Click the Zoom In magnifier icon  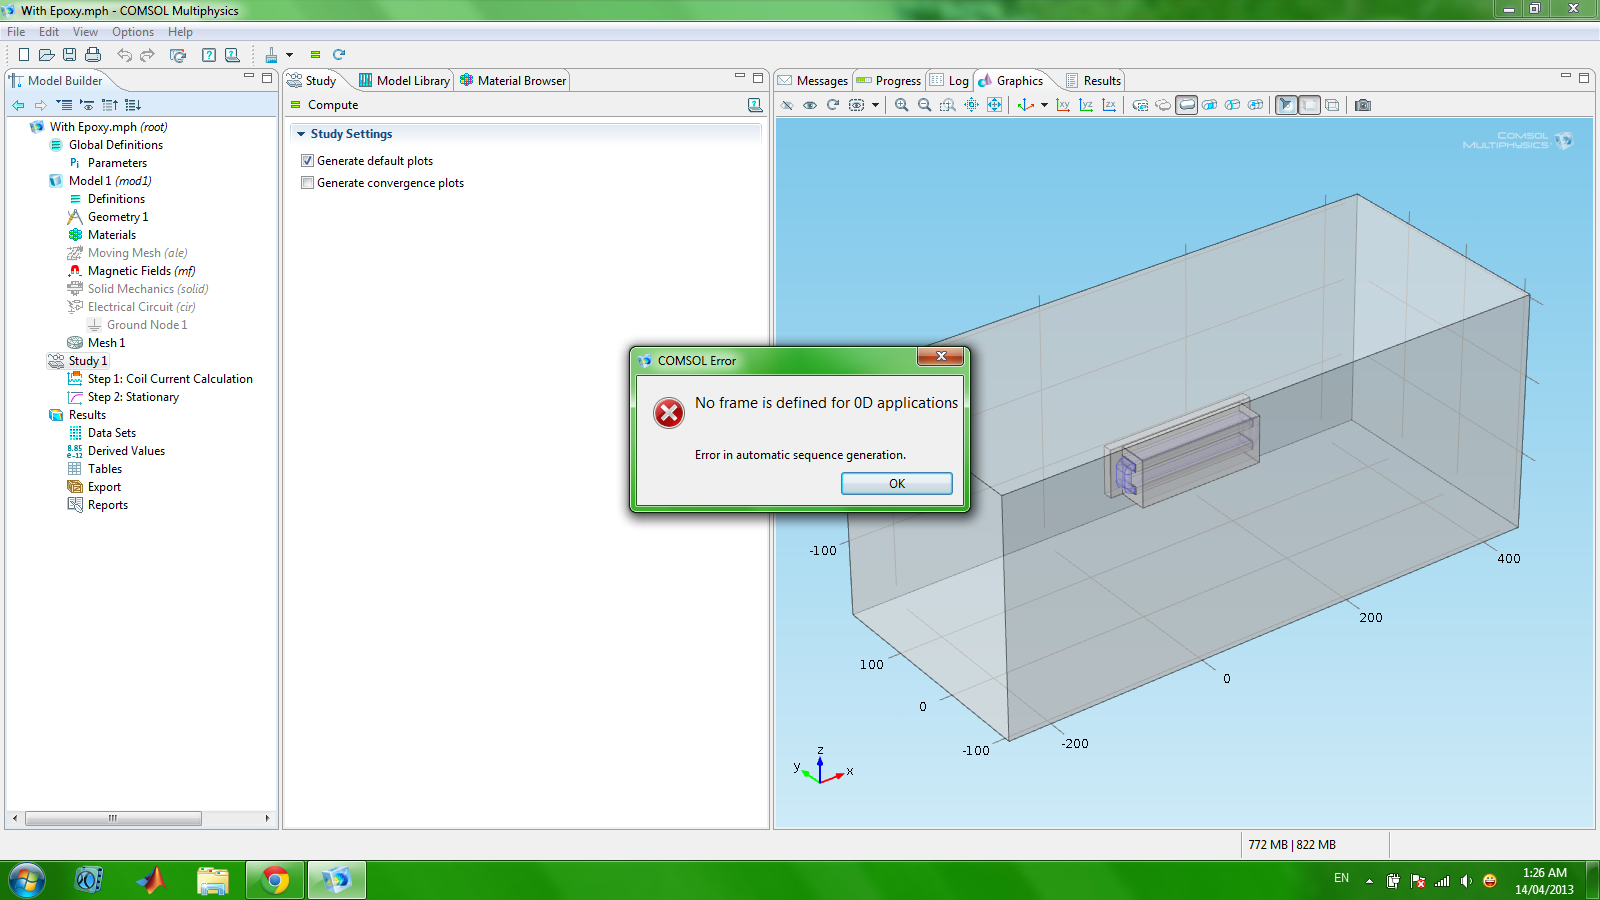[901, 105]
